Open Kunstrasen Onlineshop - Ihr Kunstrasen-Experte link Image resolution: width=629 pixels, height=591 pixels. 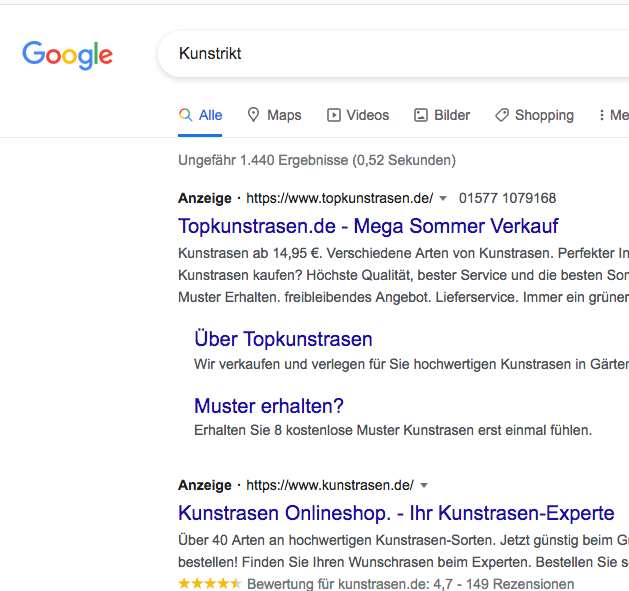pos(396,513)
